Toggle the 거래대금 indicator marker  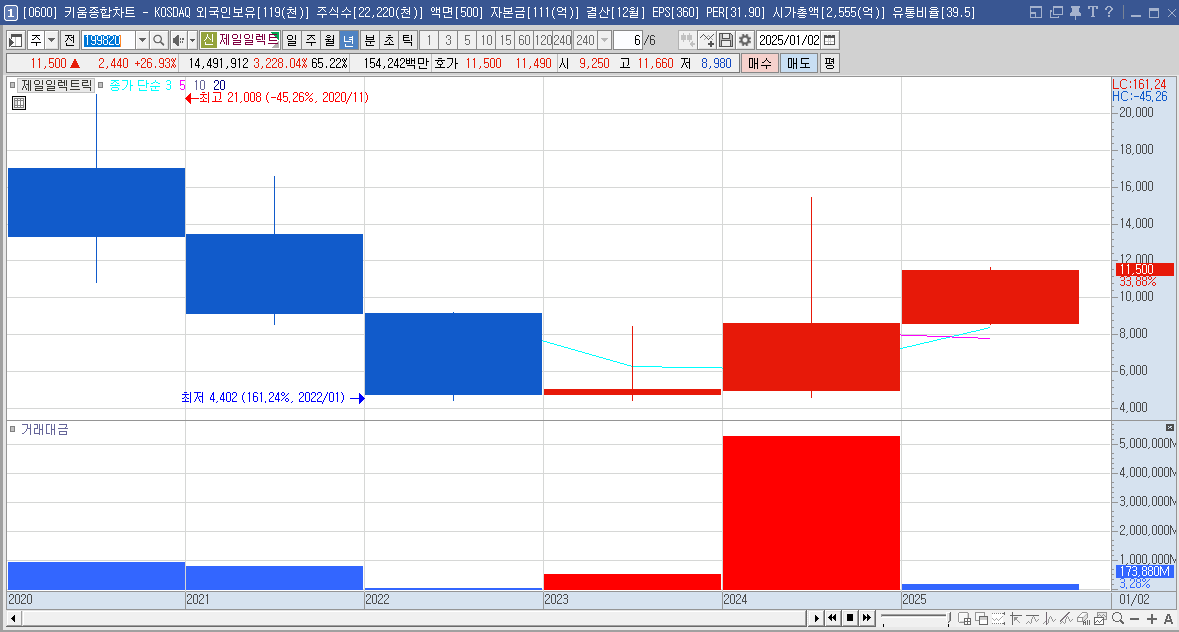click(x=12, y=429)
